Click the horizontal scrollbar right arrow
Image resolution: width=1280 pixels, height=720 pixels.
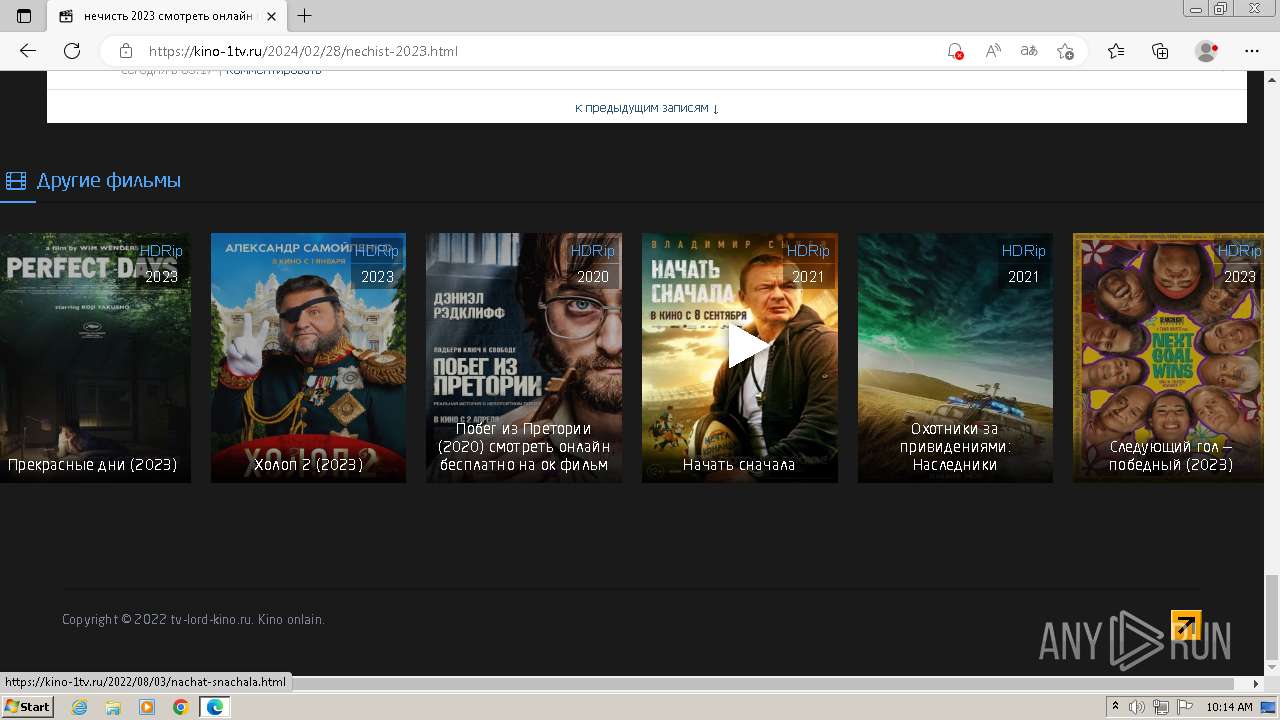[1256, 684]
